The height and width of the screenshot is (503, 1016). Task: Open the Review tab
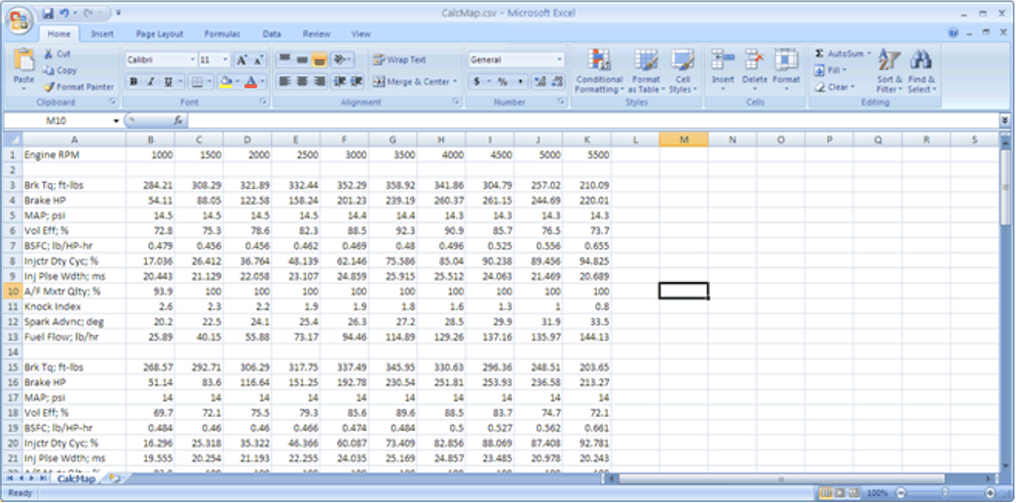(x=317, y=34)
